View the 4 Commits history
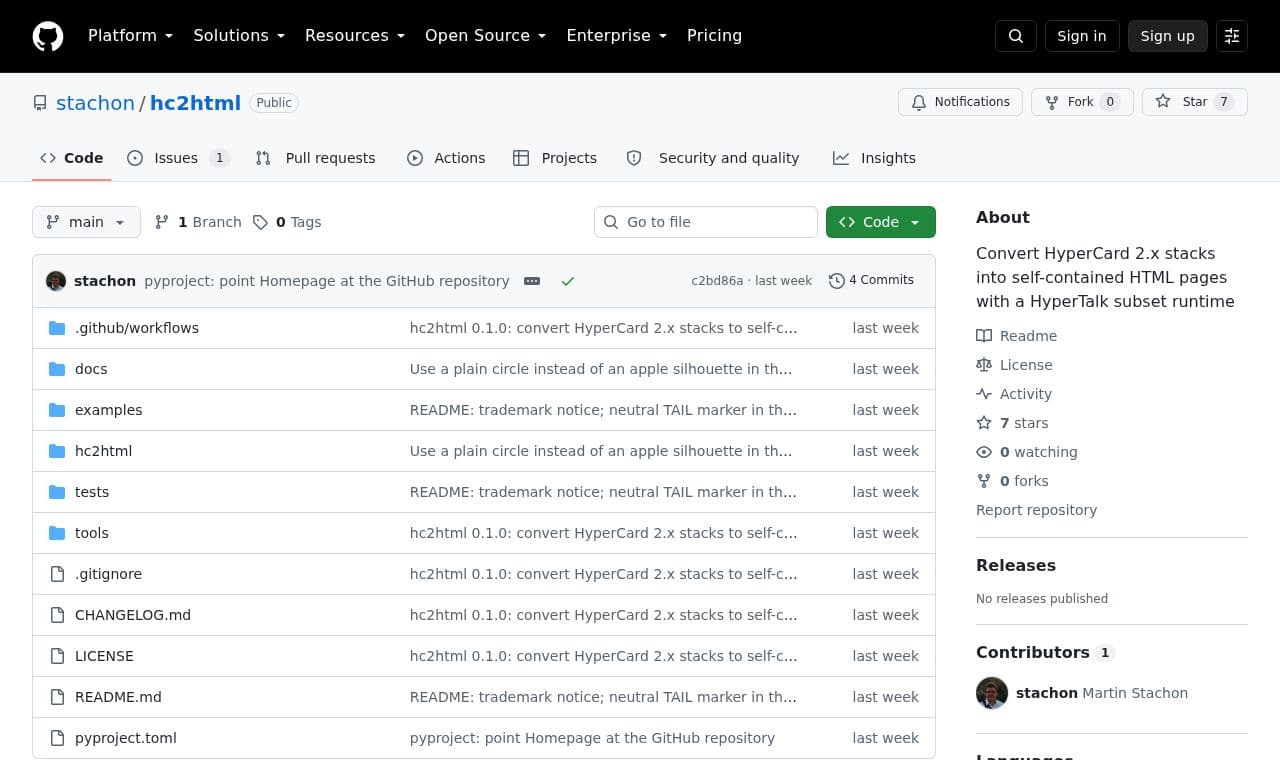 (x=871, y=281)
